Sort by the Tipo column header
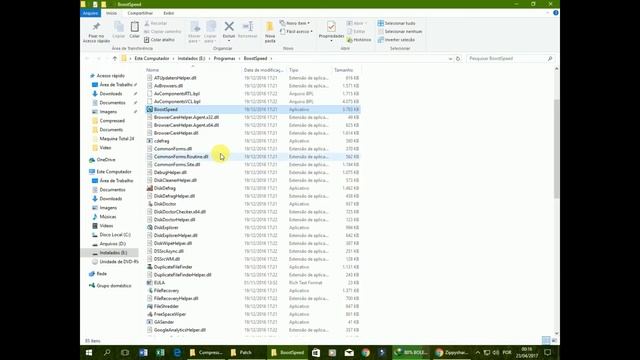This screenshot has width=640, height=360. 293,70
